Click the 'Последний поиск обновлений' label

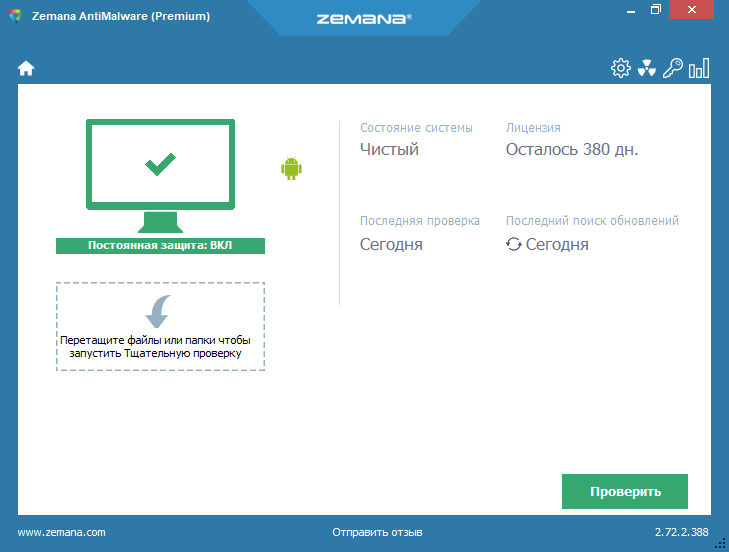[592, 221]
